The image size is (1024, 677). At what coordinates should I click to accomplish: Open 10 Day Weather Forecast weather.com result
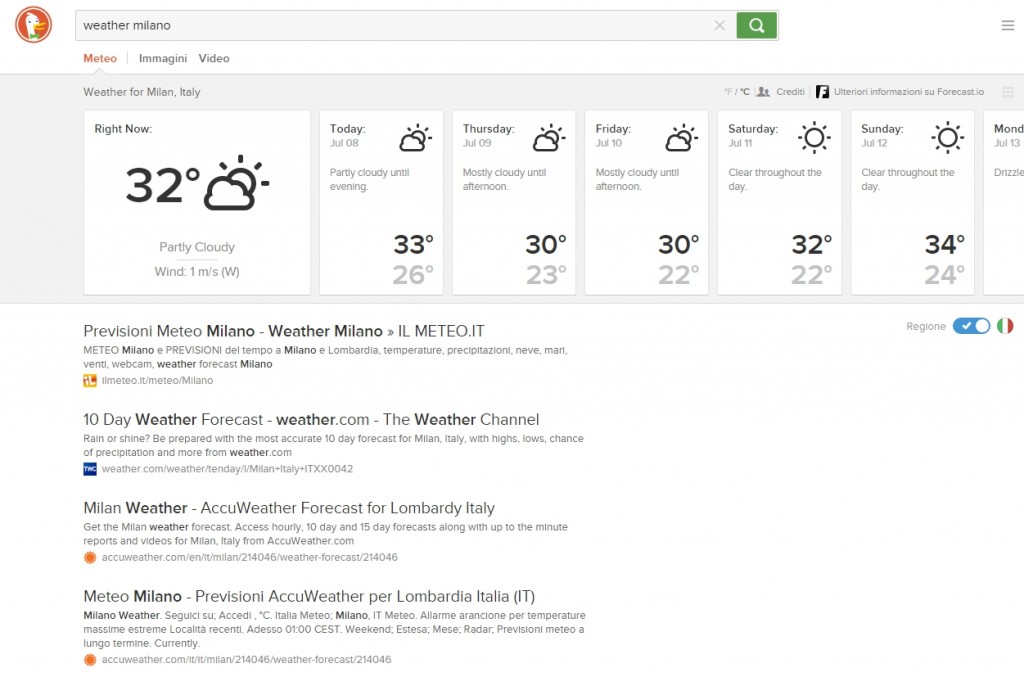coord(311,419)
